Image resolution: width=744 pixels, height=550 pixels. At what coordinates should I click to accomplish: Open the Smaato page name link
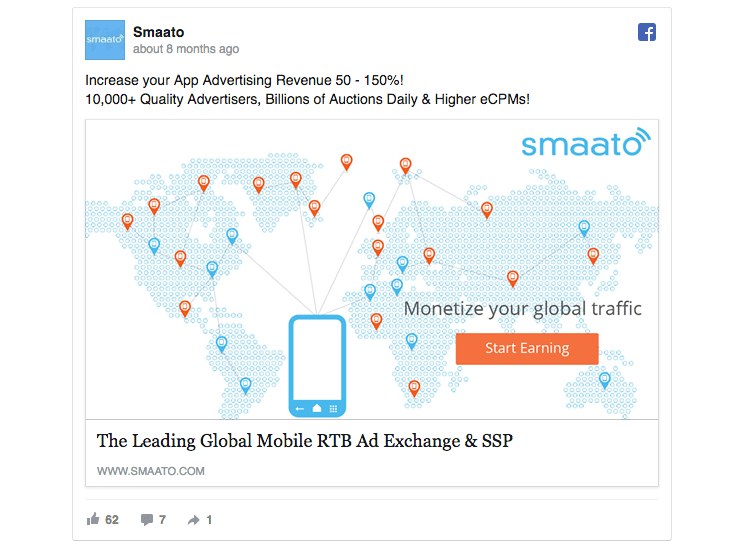pyautogui.click(x=158, y=32)
